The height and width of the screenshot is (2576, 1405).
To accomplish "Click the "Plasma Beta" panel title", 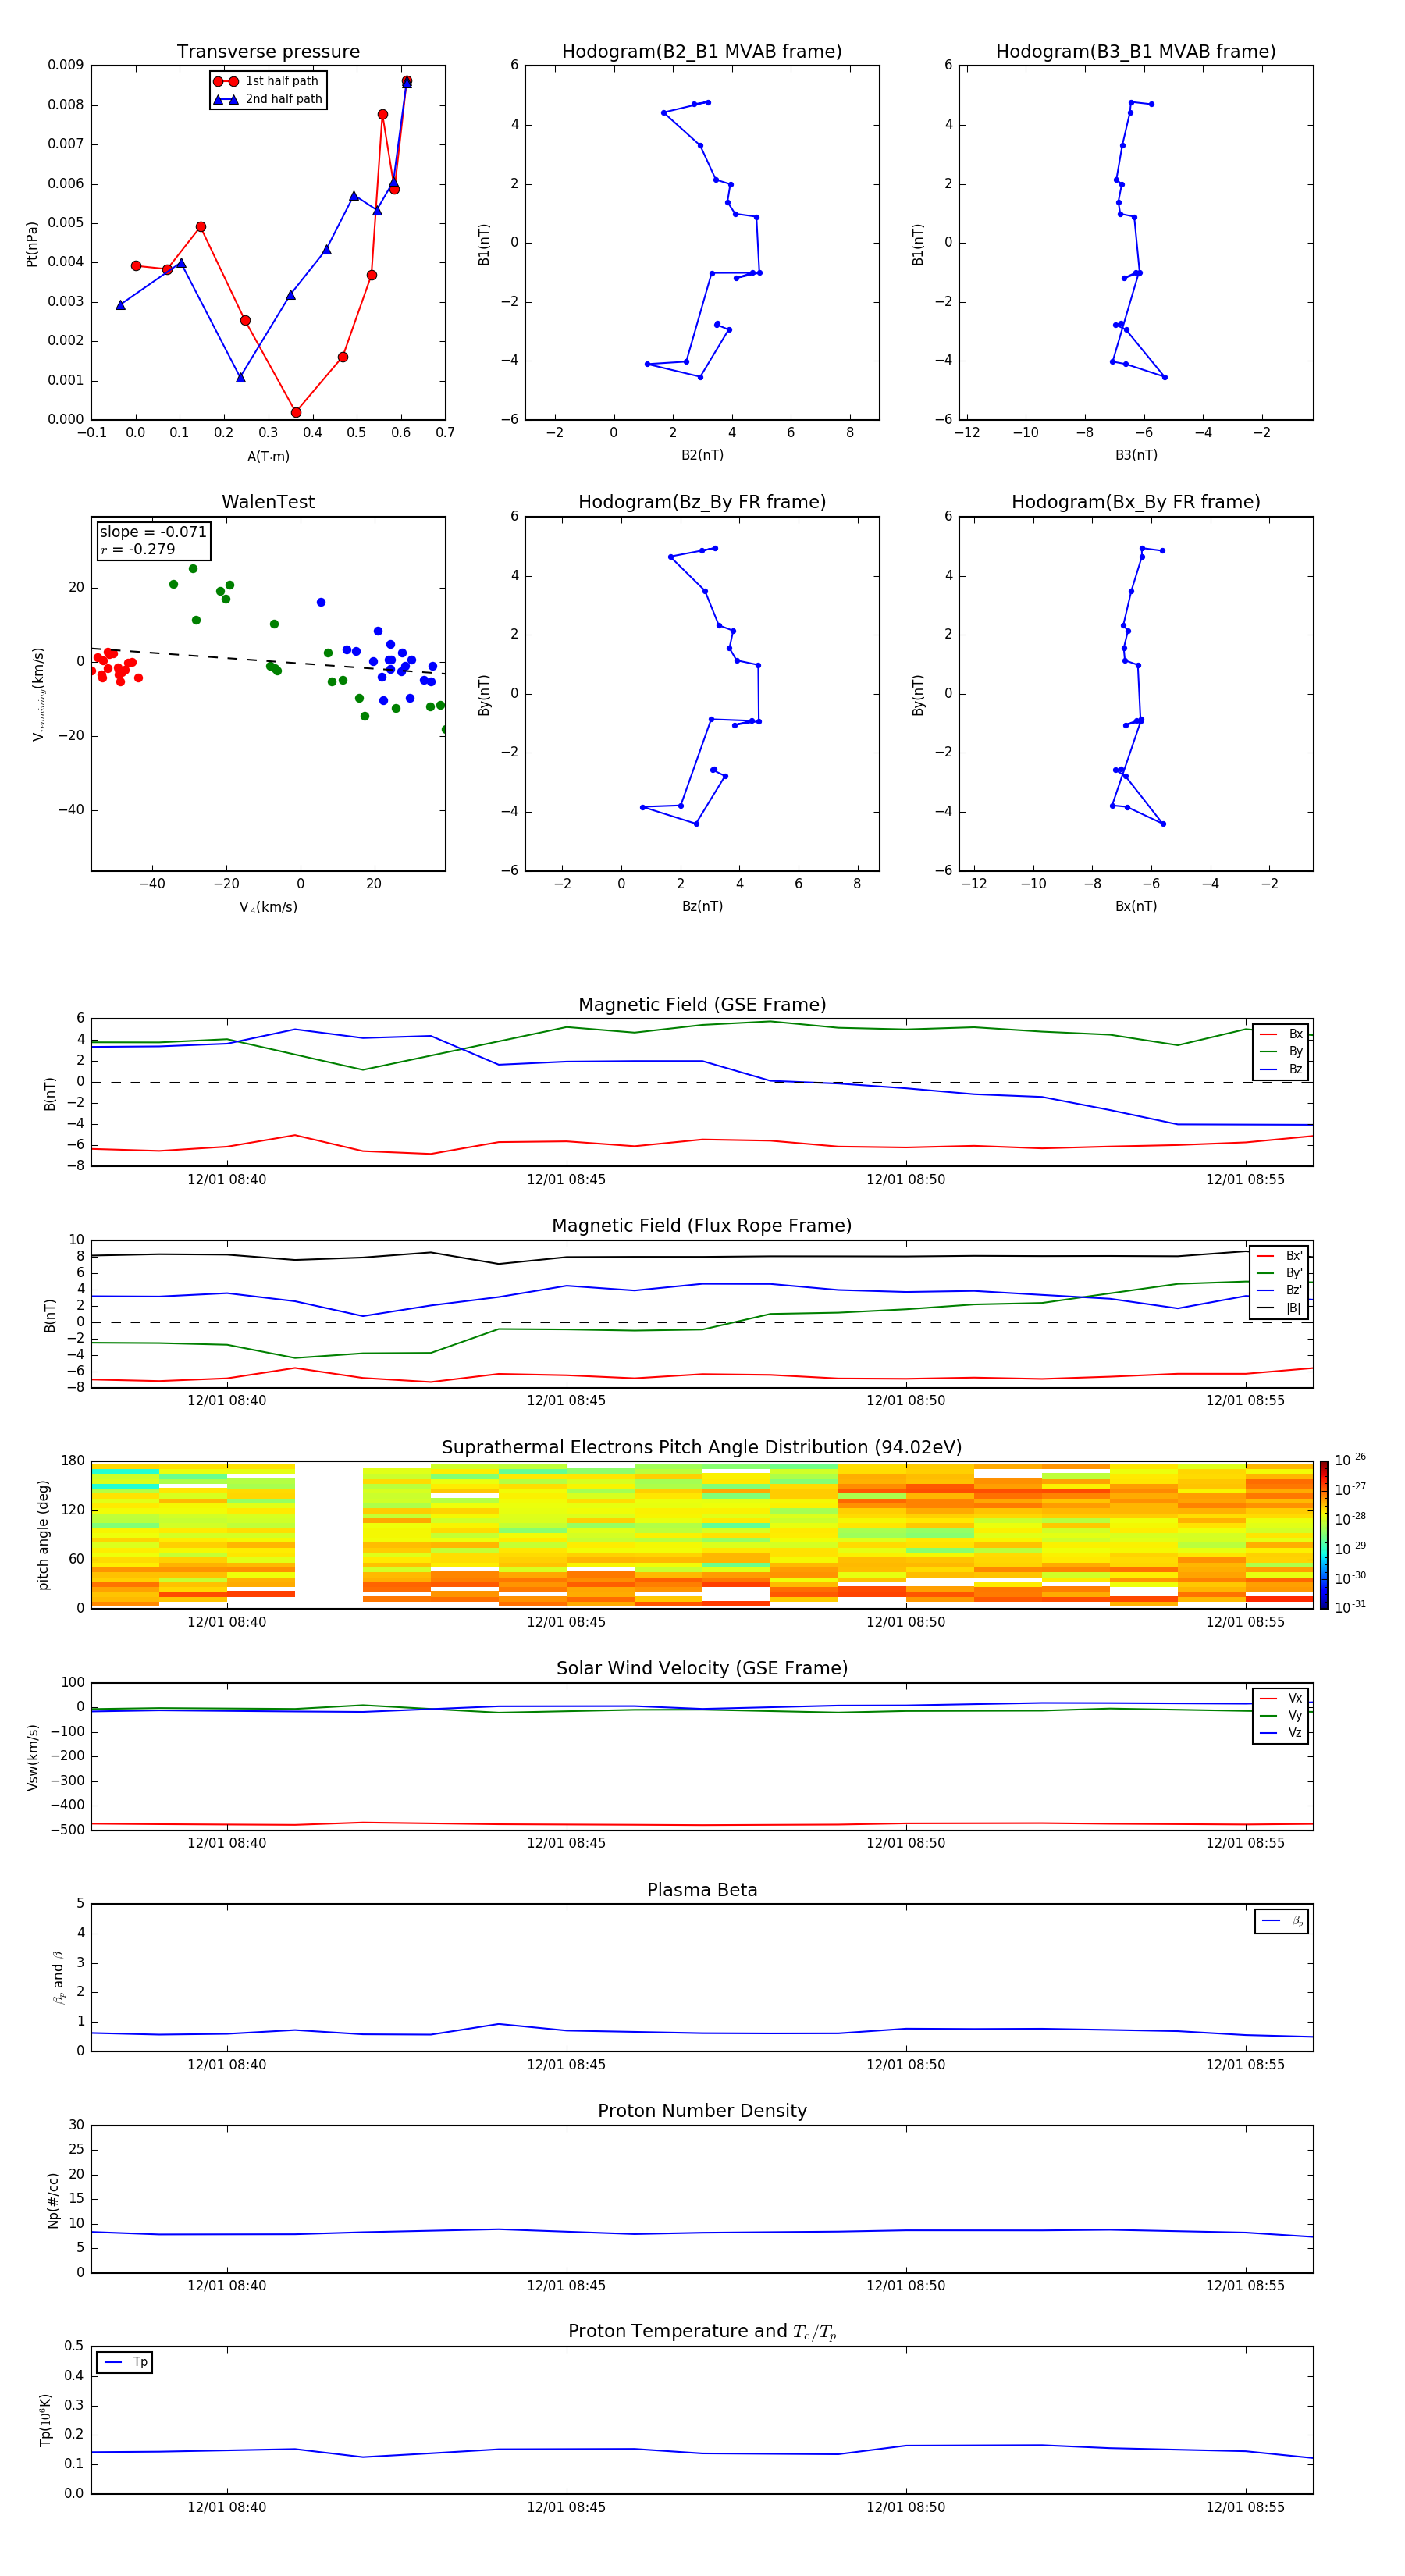I will 702,1890.
